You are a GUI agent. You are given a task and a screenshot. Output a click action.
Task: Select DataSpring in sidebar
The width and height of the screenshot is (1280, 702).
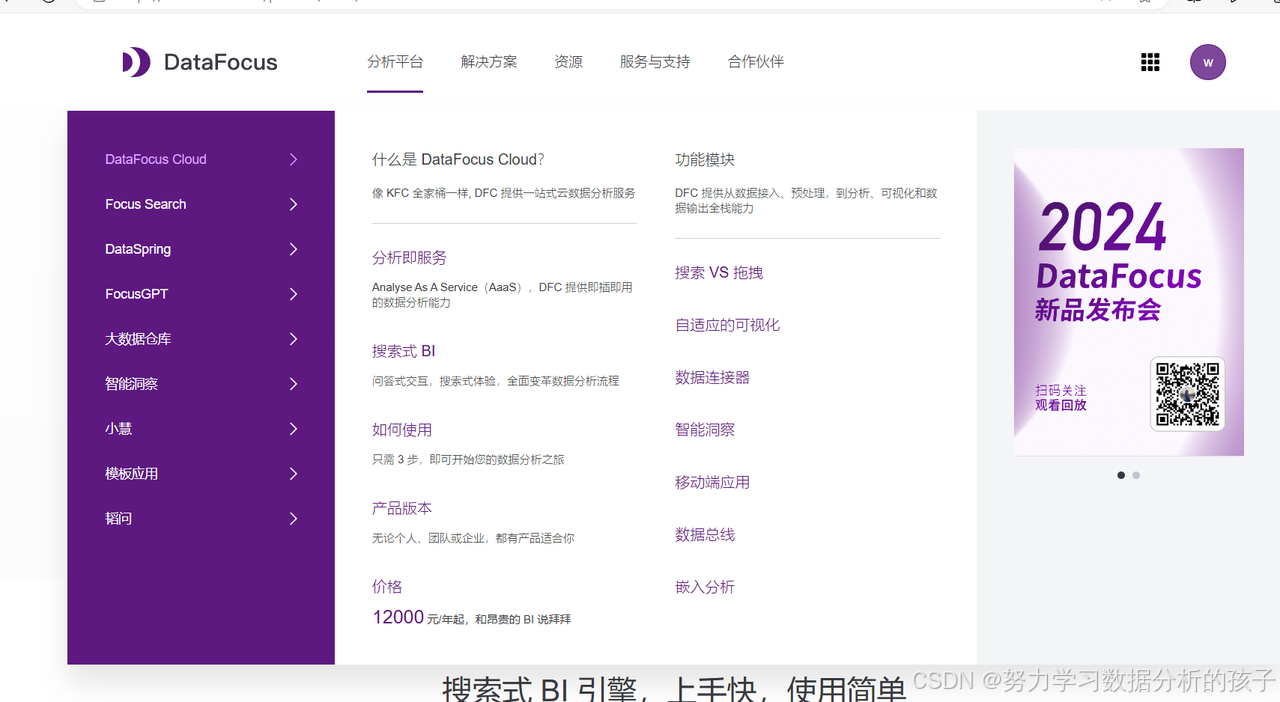click(138, 249)
